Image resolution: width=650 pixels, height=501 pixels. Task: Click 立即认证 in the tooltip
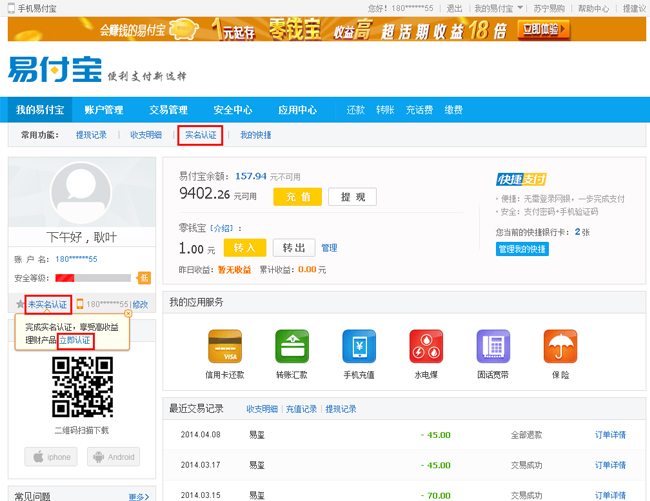[75, 341]
